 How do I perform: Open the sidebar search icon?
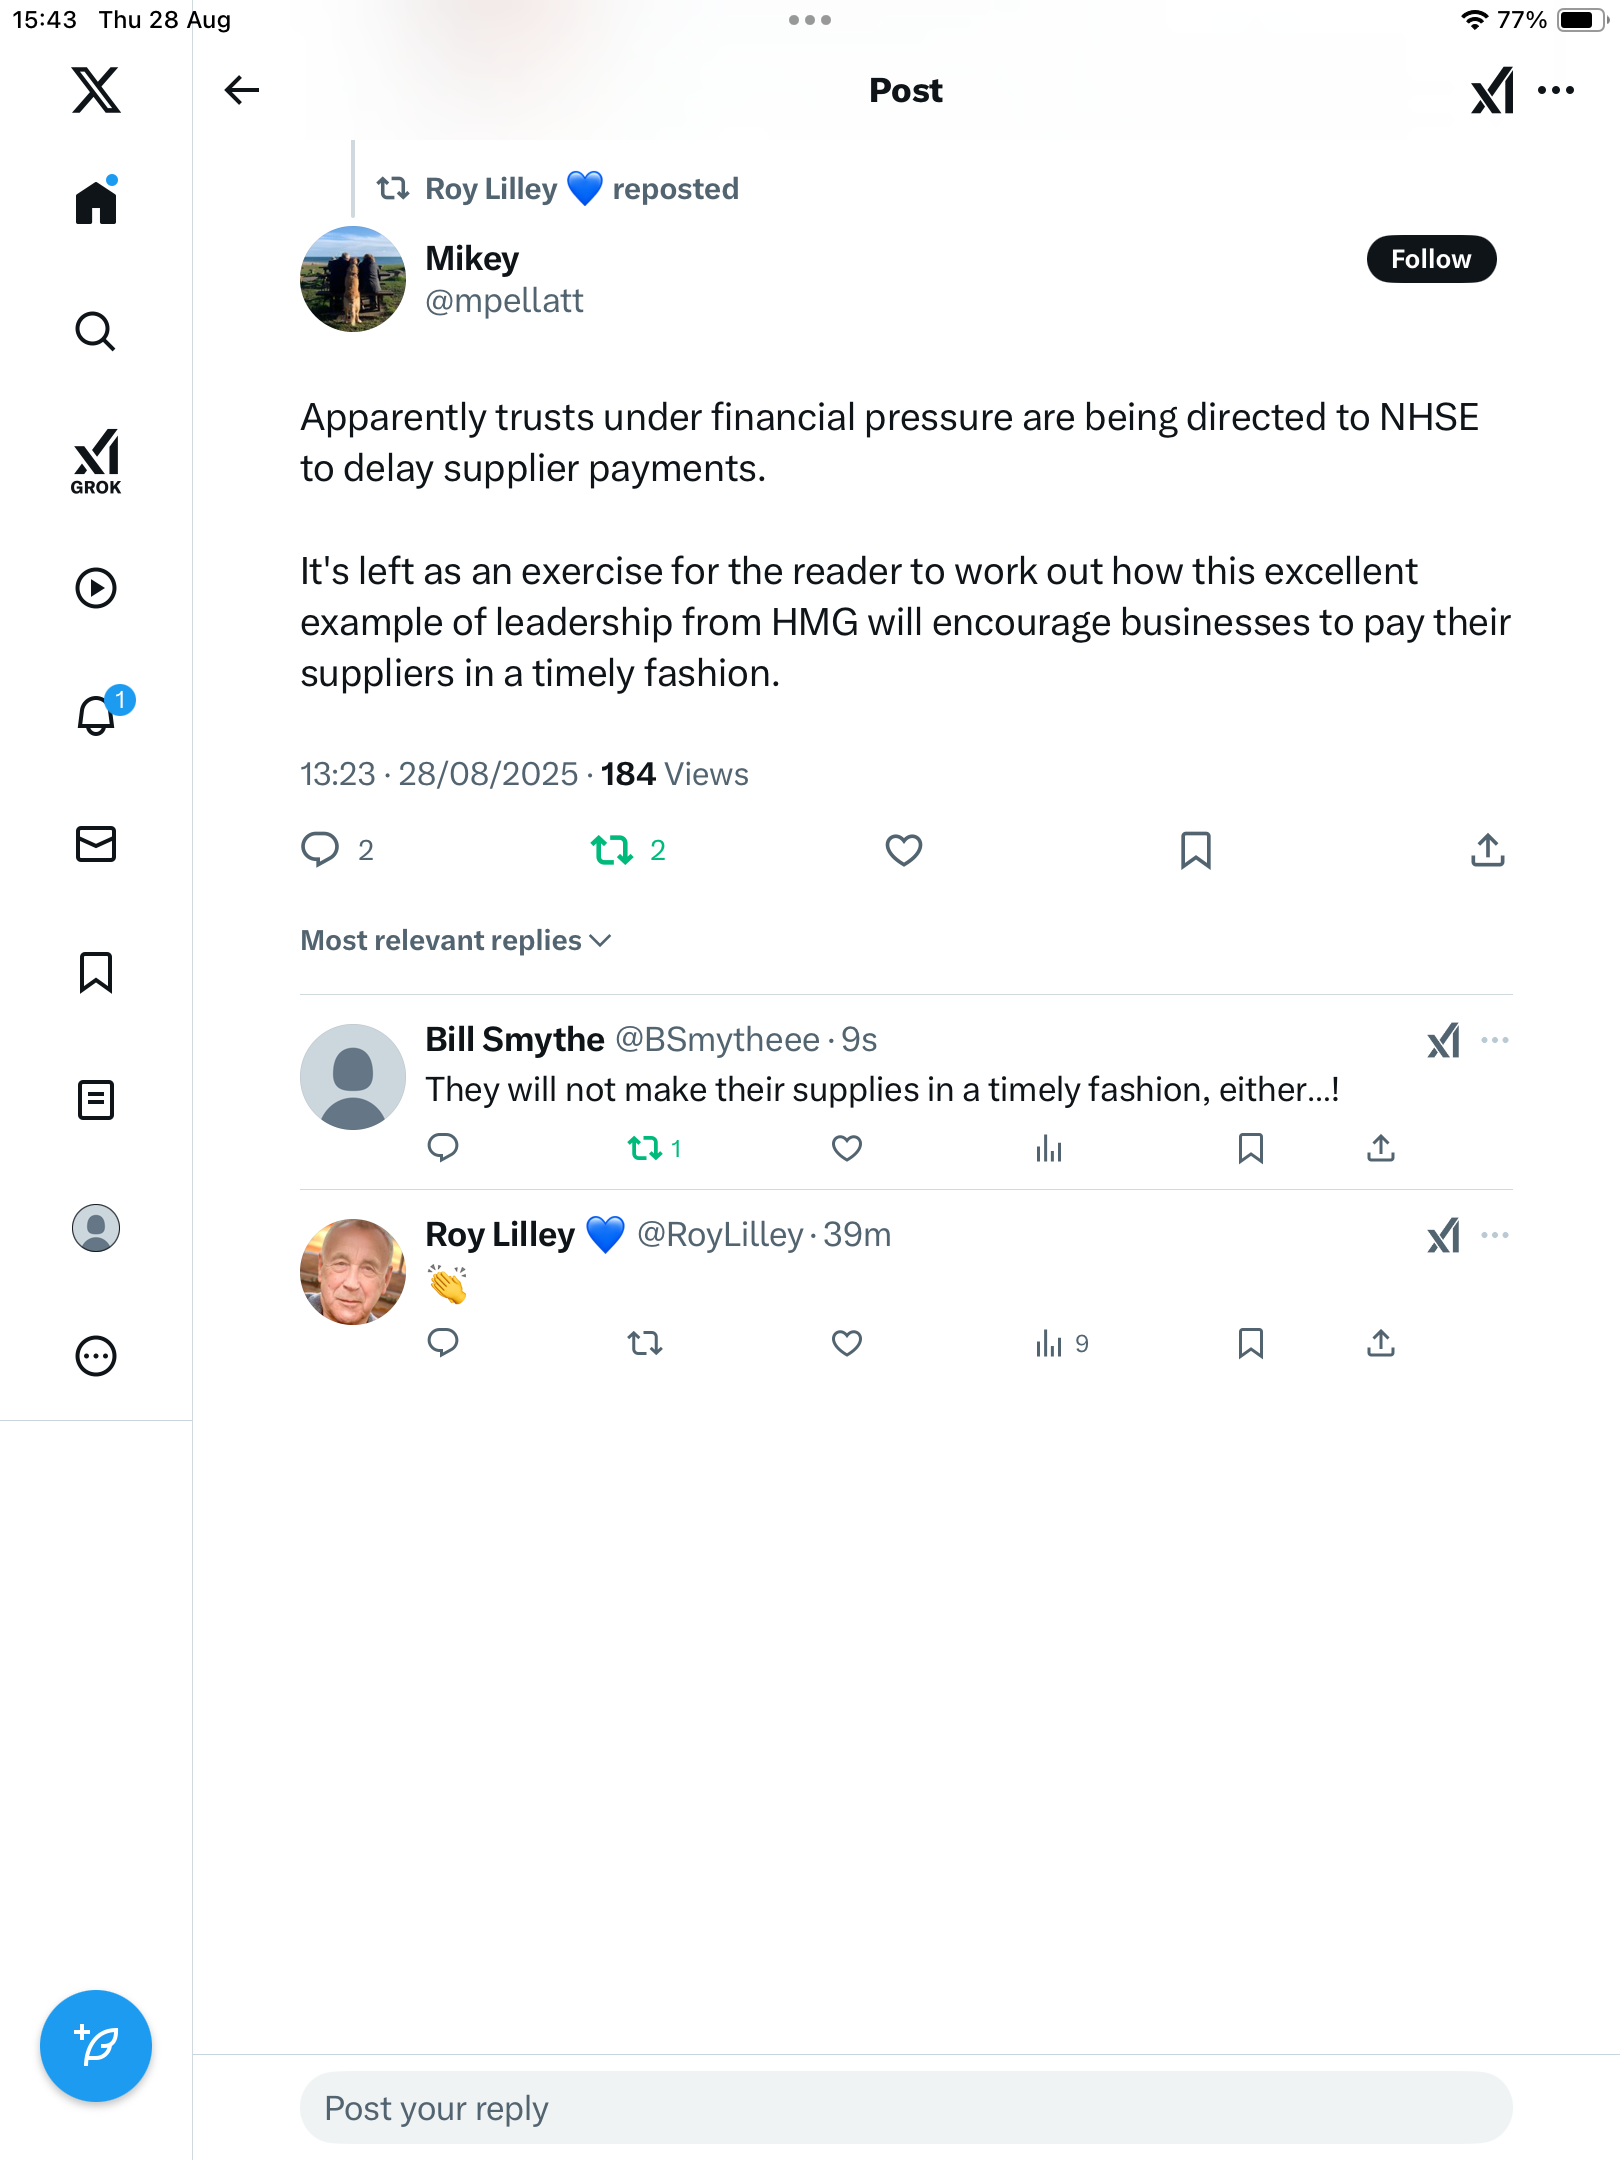point(96,332)
